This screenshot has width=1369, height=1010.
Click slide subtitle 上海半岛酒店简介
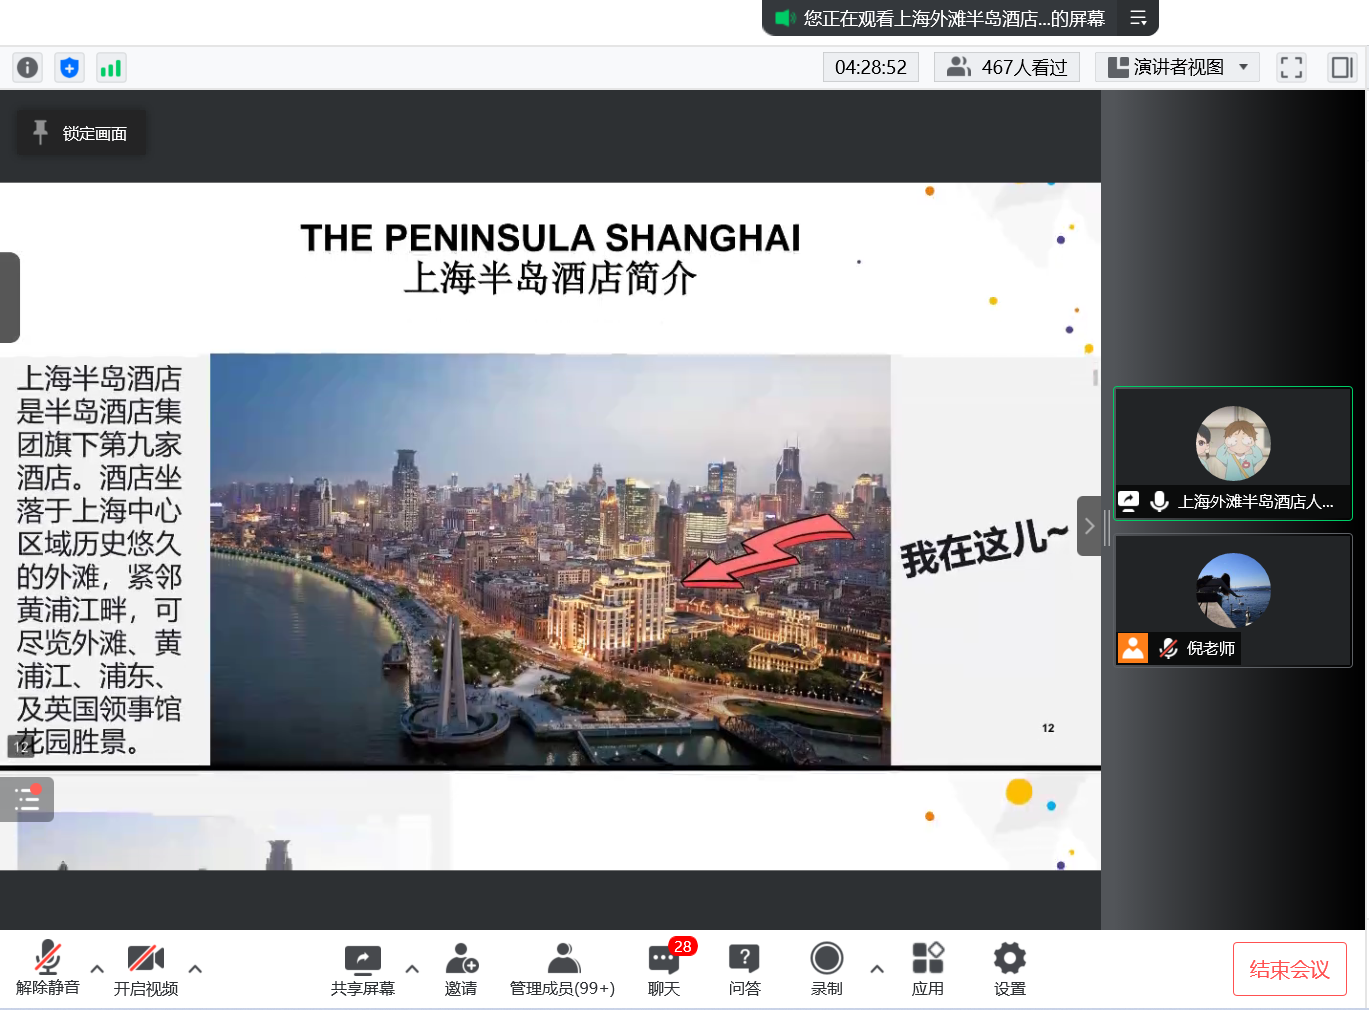550,278
